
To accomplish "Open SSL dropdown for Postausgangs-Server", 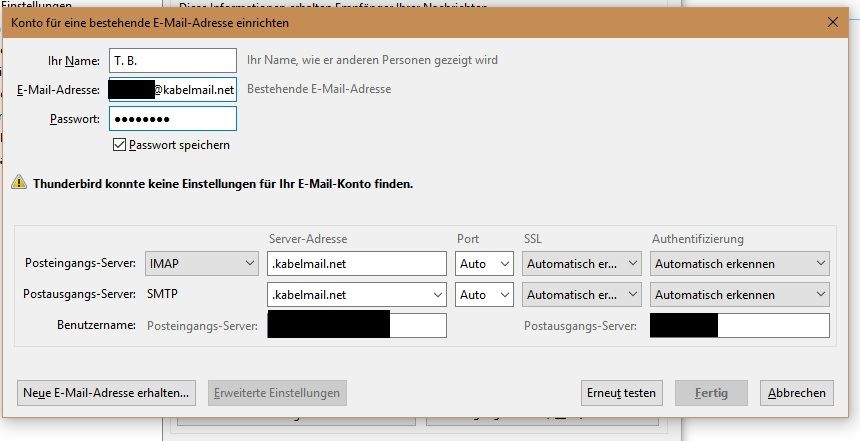I will coord(581,295).
